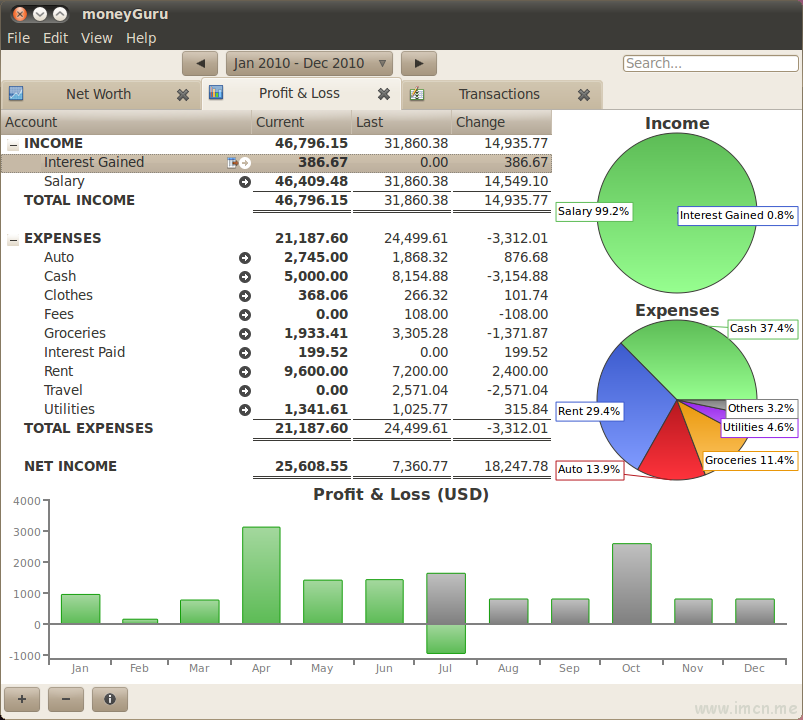Open Clothes account arrow icon
Image resolution: width=803 pixels, height=720 pixels.
pos(245,295)
